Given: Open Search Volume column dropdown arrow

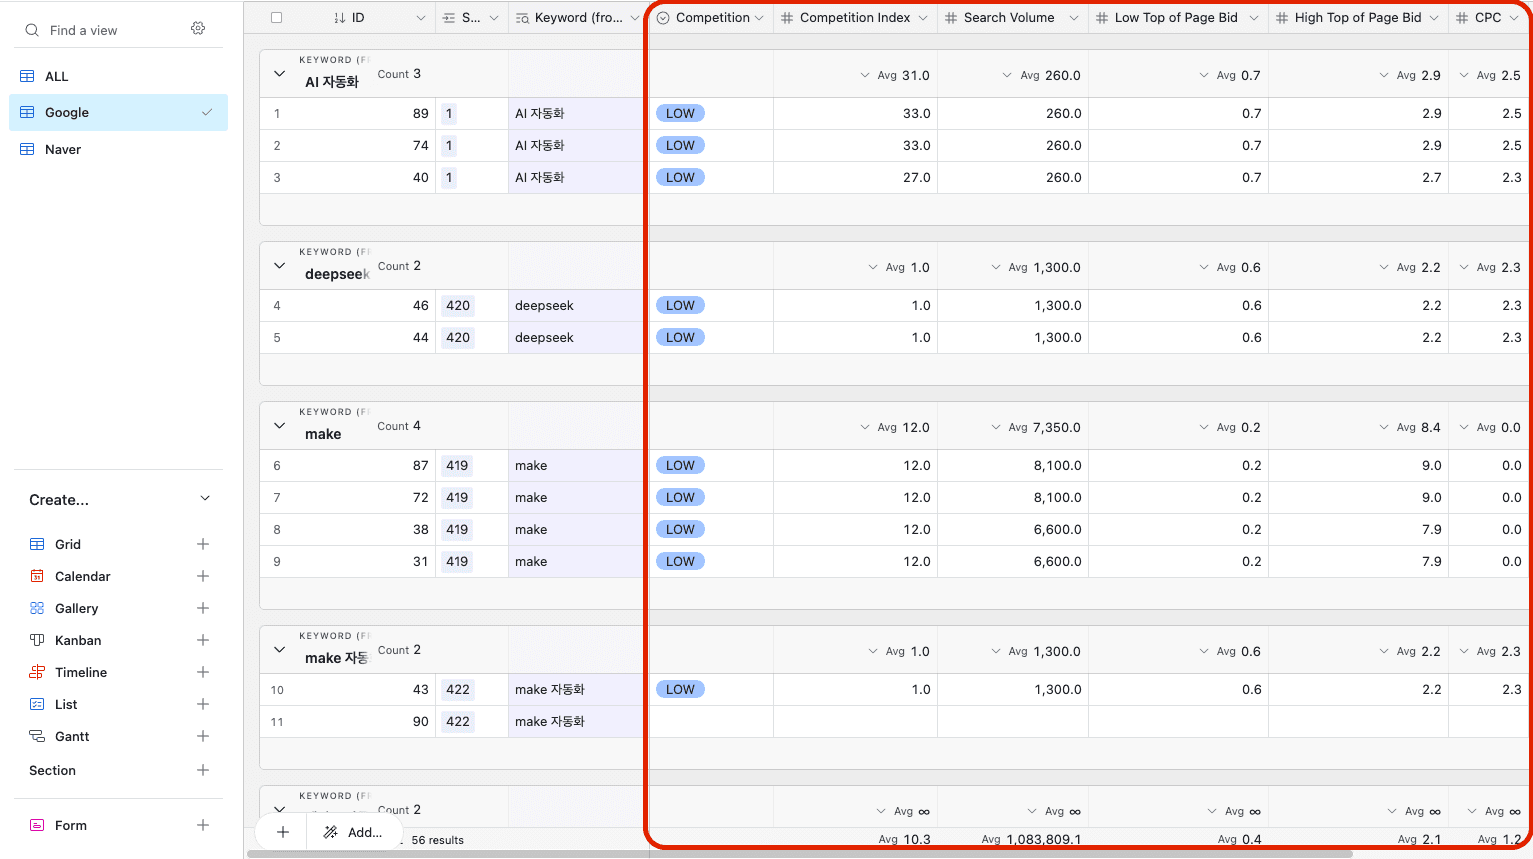Looking at the screenshot, I should coord(1074,18).
